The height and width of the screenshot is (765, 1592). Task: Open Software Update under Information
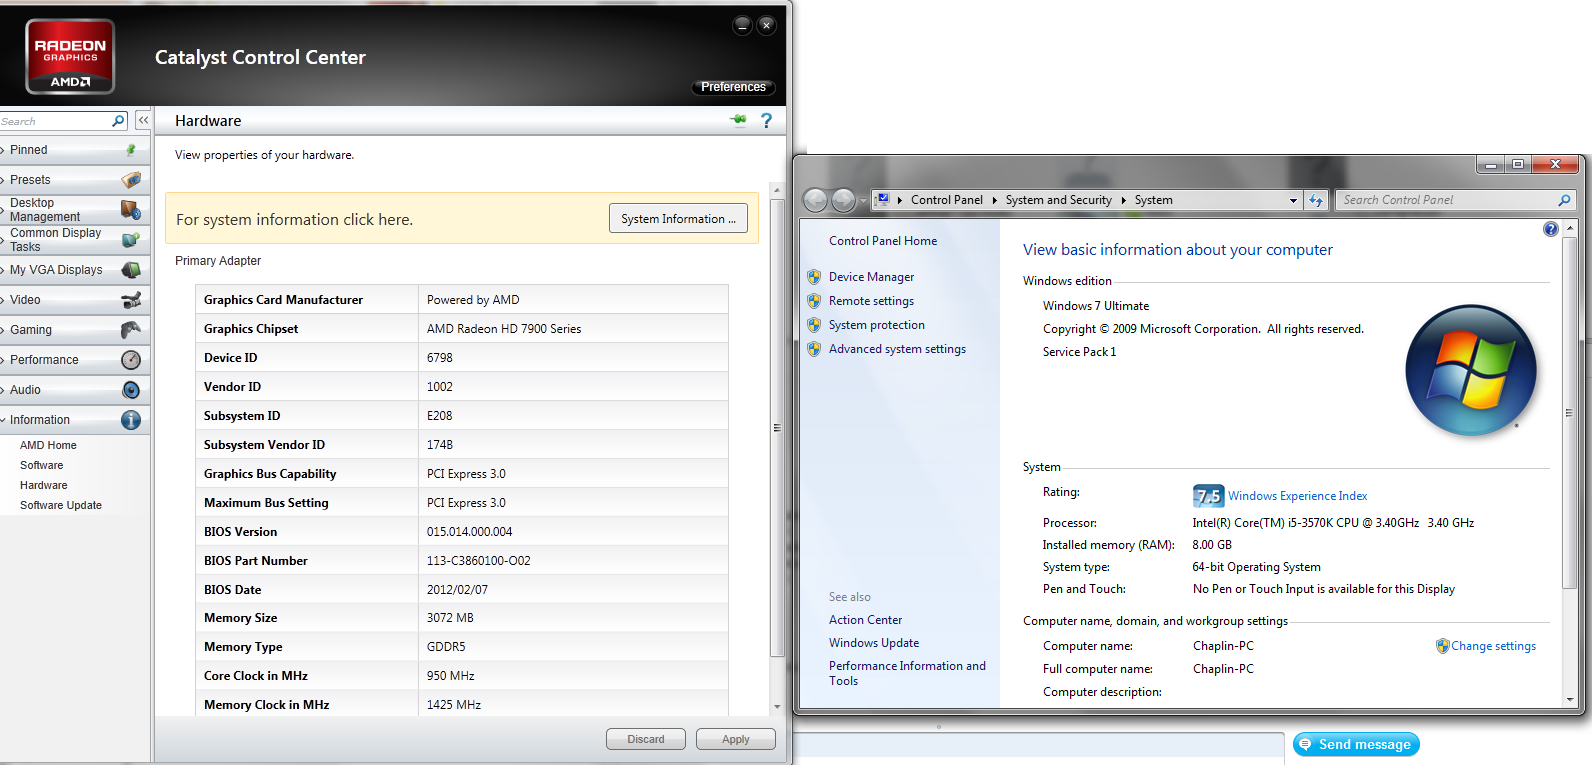(61, 505)
